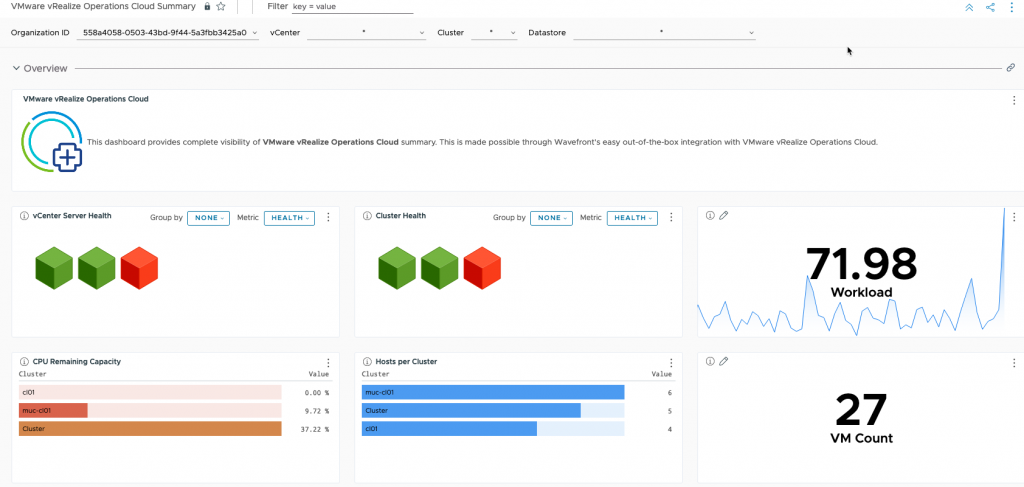Collapse the Overview section
This screenshot has width=1024, height=487.
[x=16, y=68]
